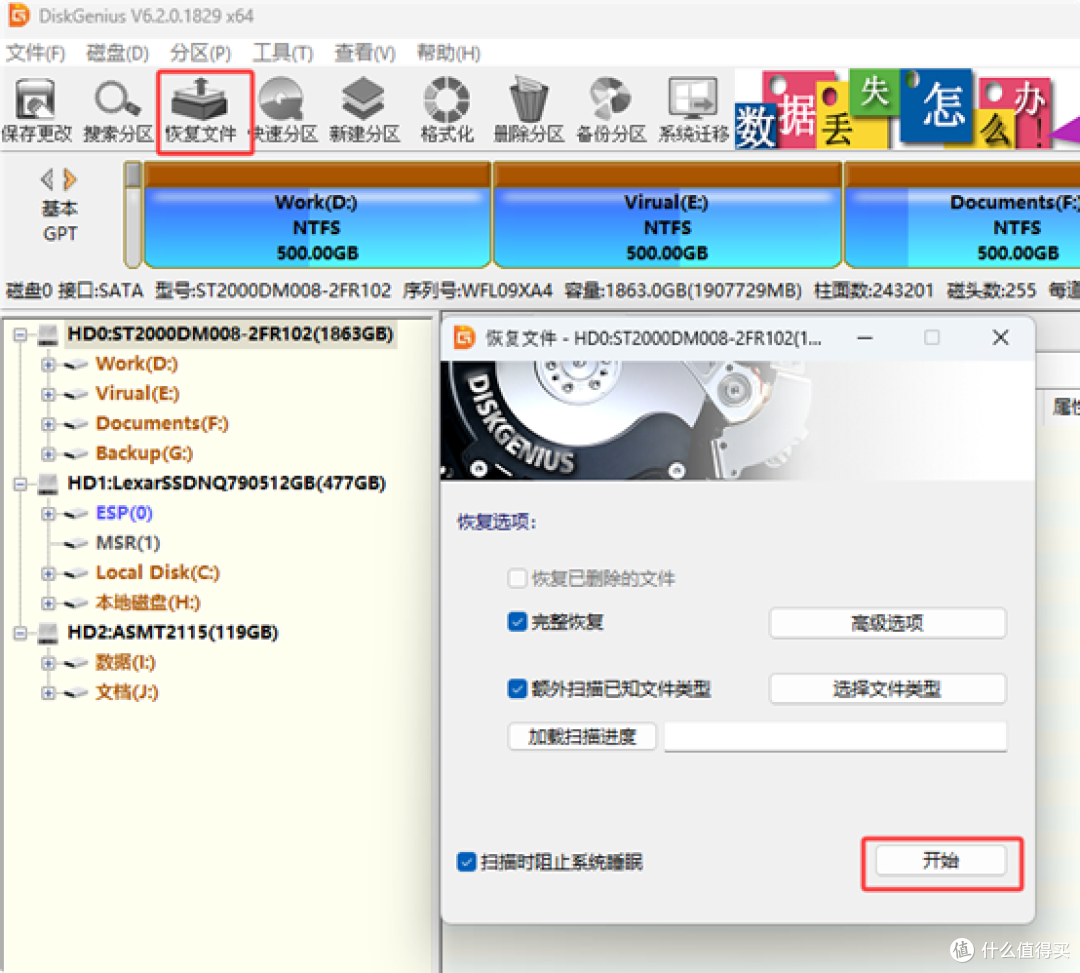The width and height of the screenshot is (1080, 973).
Task: Expand the Local Disk(C:) tree node
Action: (x=48, y=574)
